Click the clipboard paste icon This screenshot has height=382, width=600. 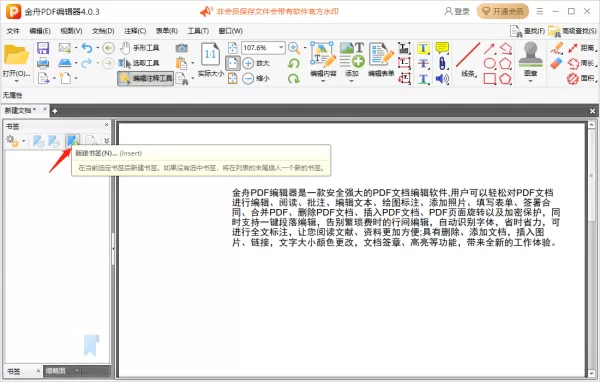point(181,63)
